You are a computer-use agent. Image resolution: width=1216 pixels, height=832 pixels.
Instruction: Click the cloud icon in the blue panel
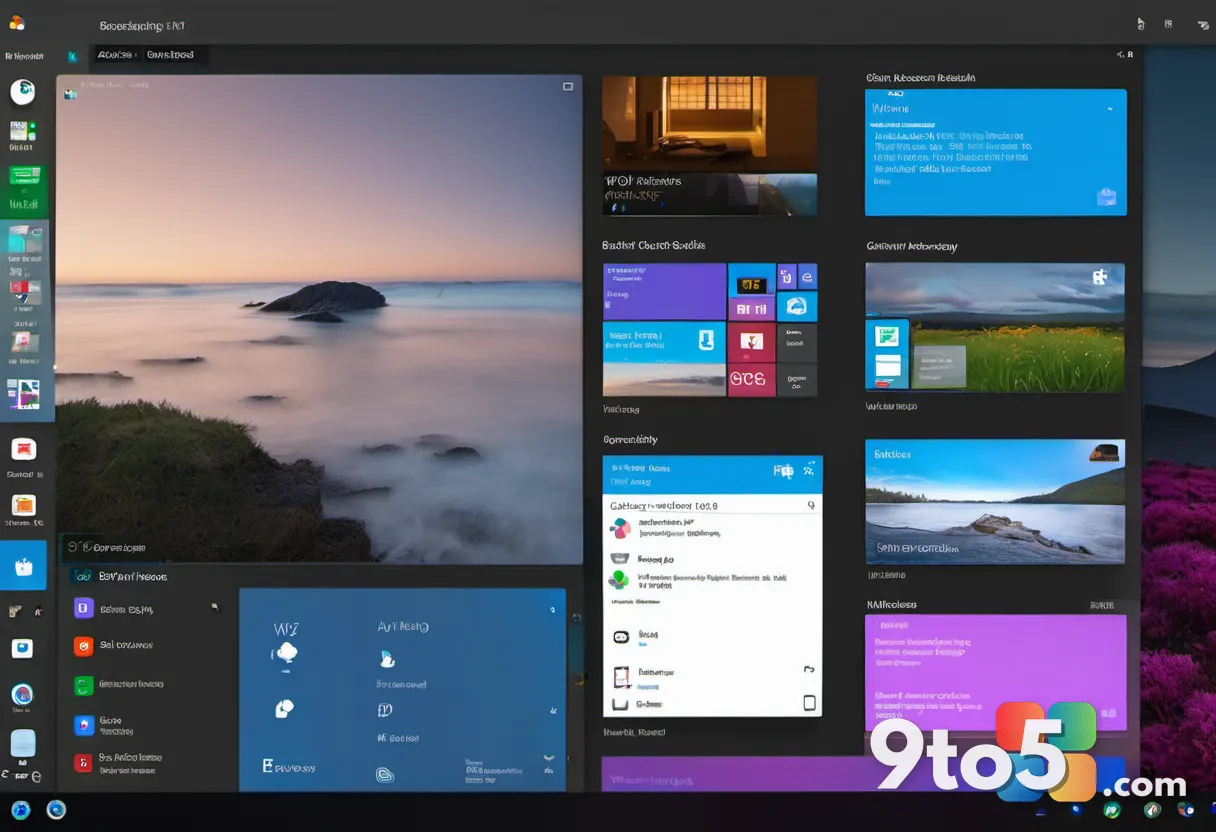pos(285,653)
